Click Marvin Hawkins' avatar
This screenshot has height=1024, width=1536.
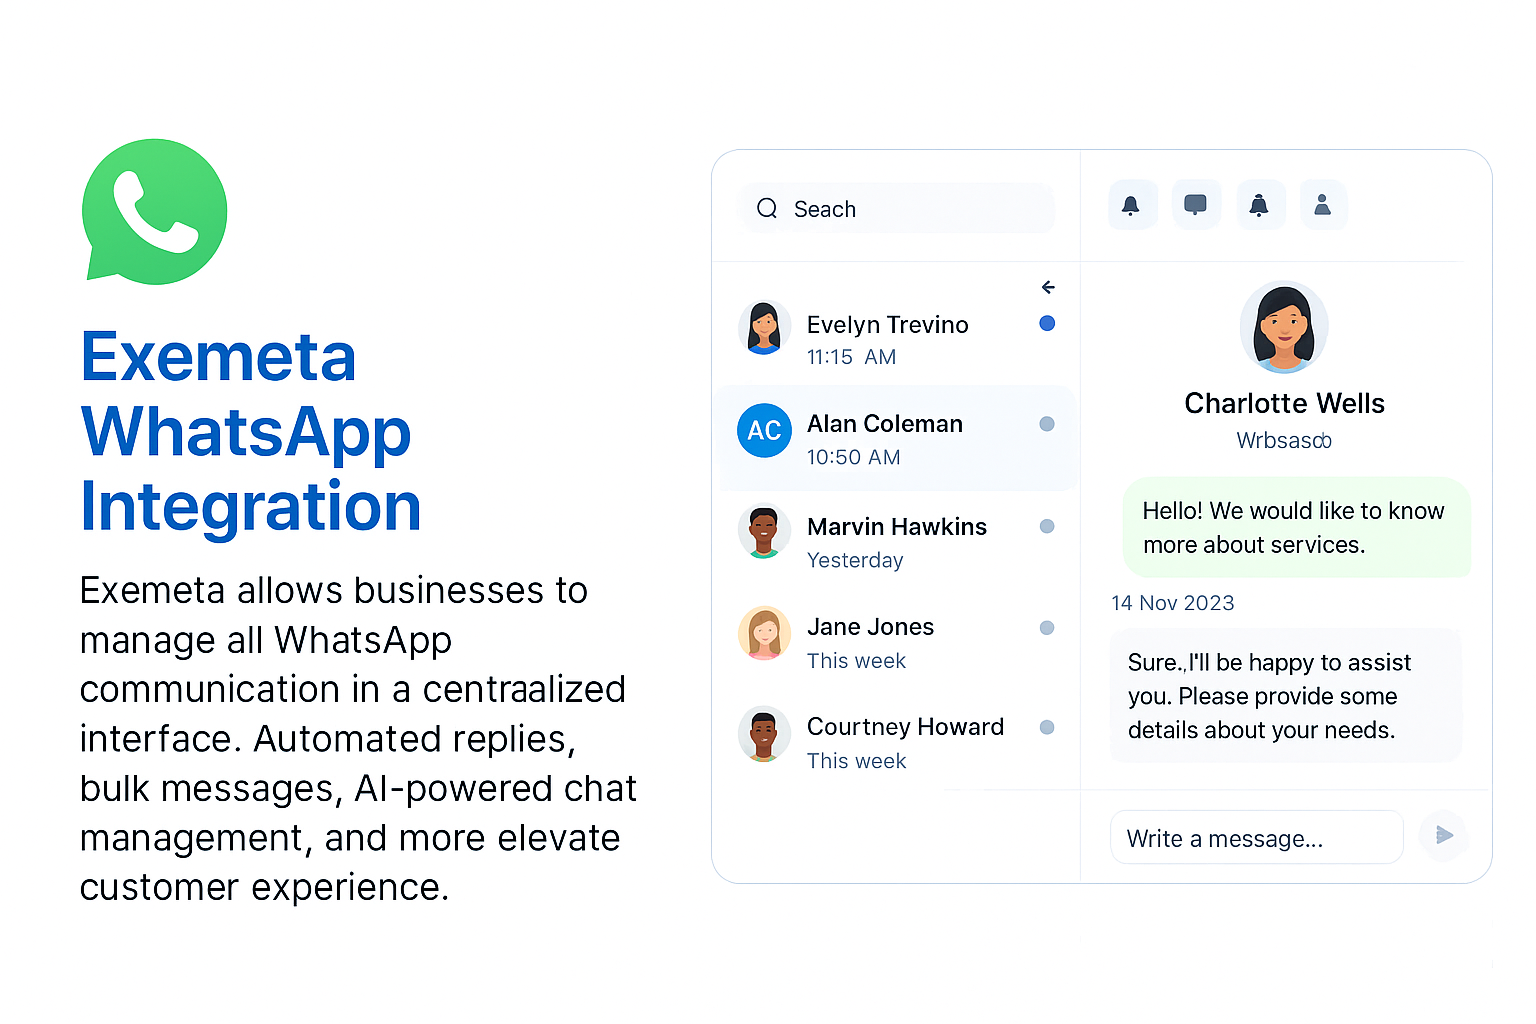pyautogui.click(x=764, y=531)
